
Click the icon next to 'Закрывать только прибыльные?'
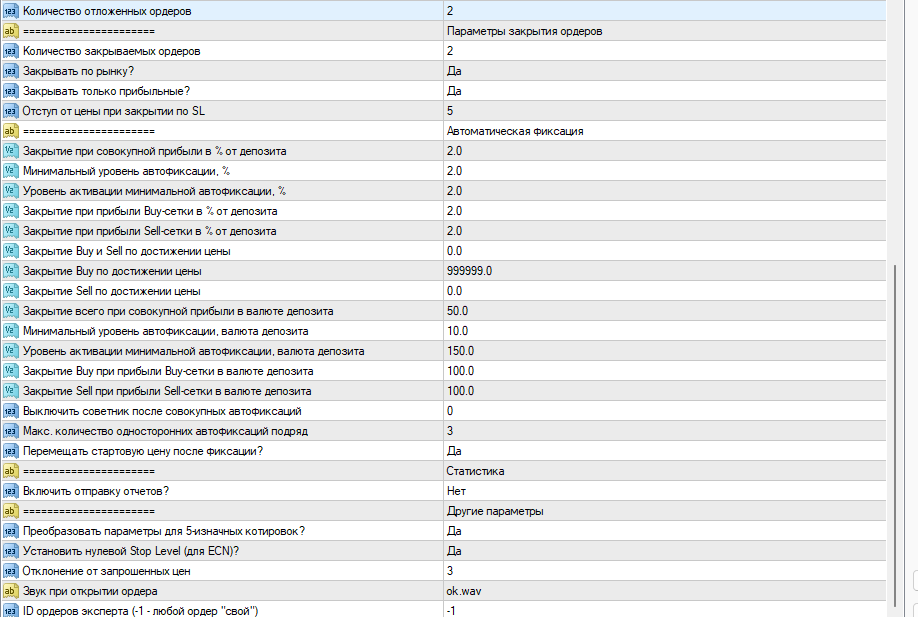tap(11, 91)
